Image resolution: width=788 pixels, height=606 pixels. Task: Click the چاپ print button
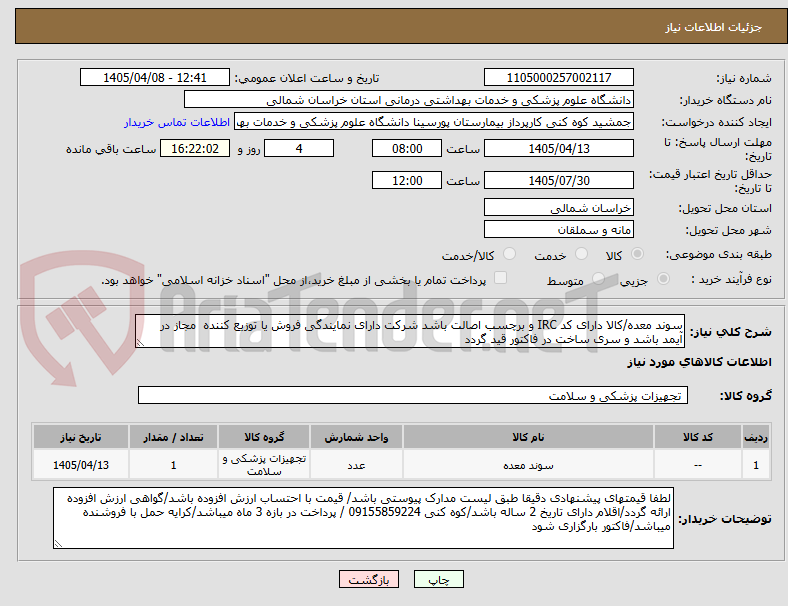(439, 579)
